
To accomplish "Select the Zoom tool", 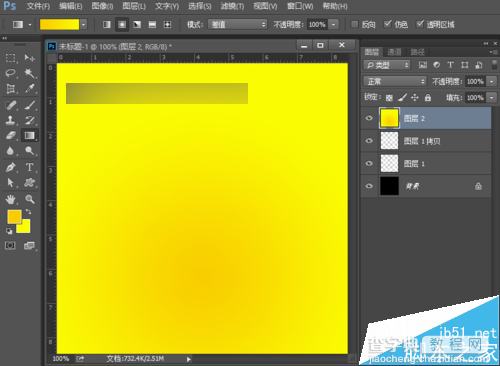I will point(30,199).
